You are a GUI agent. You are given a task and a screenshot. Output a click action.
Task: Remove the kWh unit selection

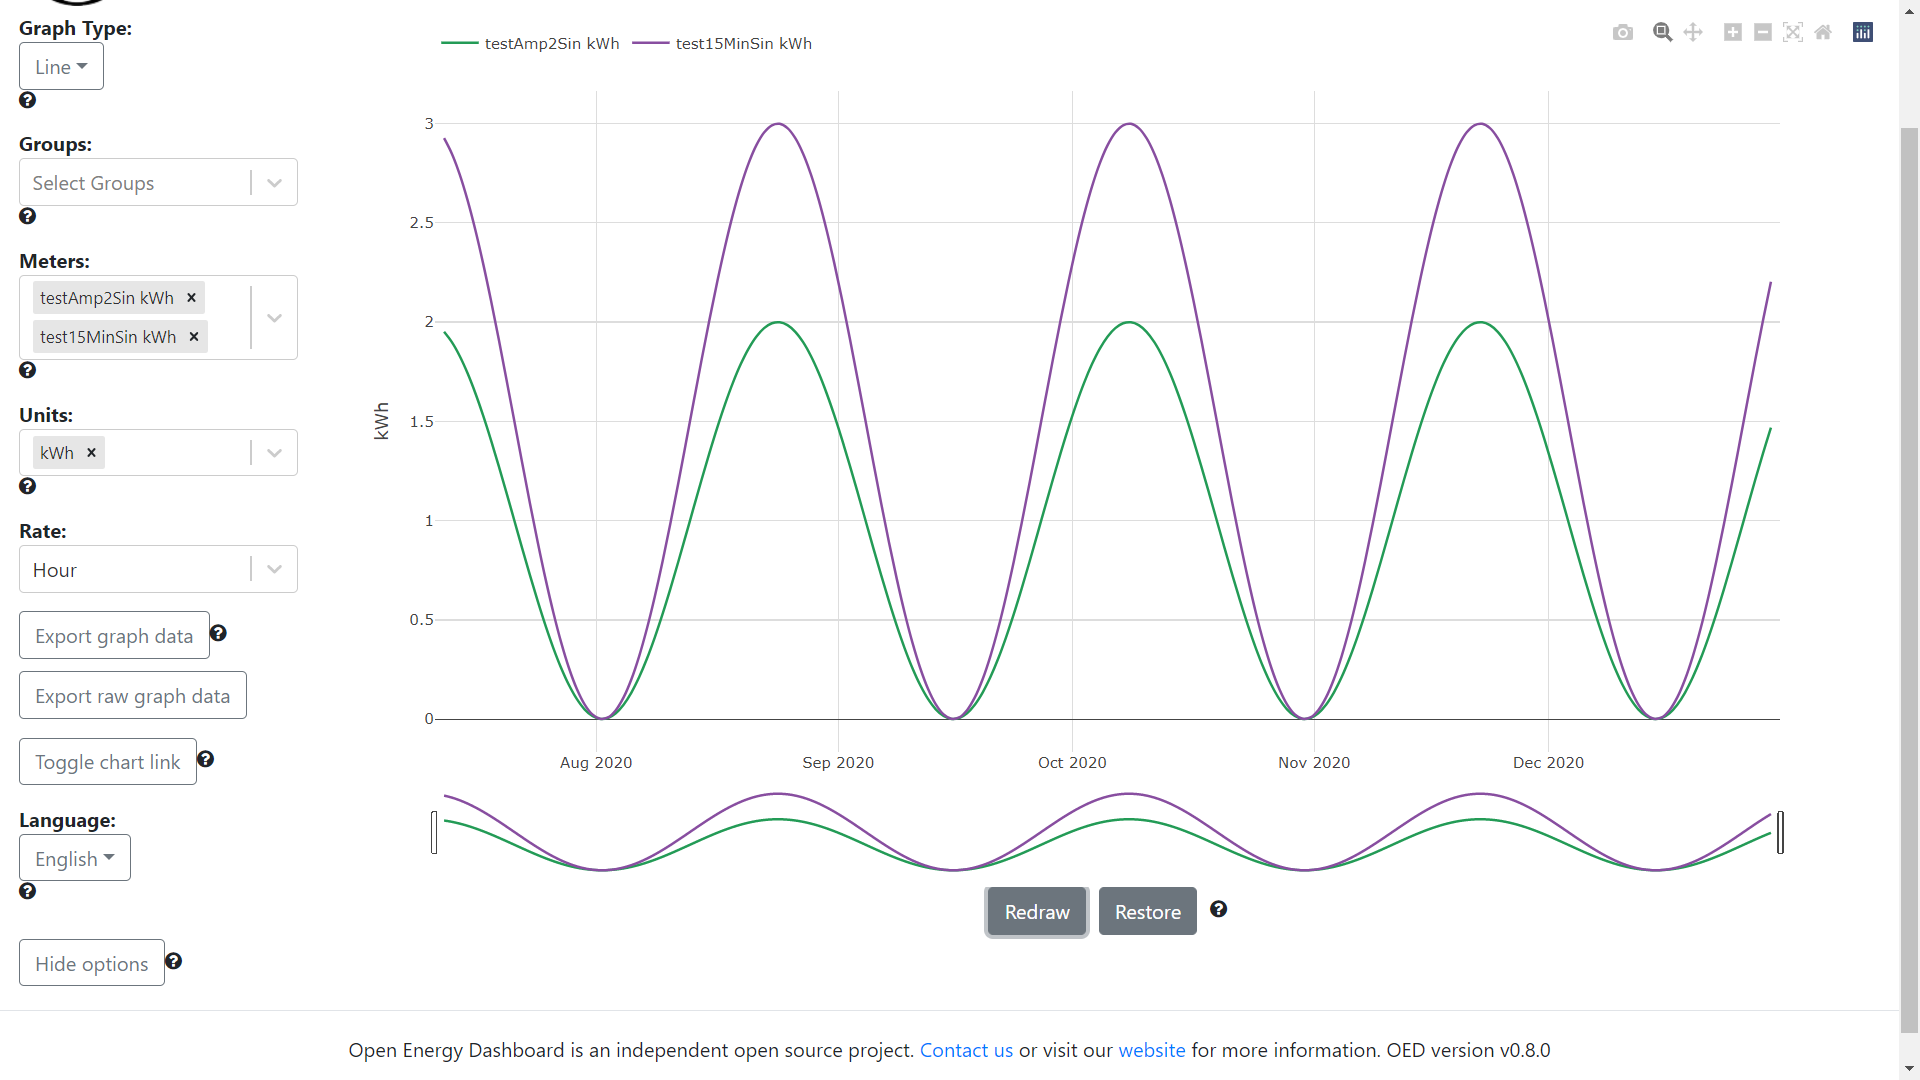click(x=91, y=452)
